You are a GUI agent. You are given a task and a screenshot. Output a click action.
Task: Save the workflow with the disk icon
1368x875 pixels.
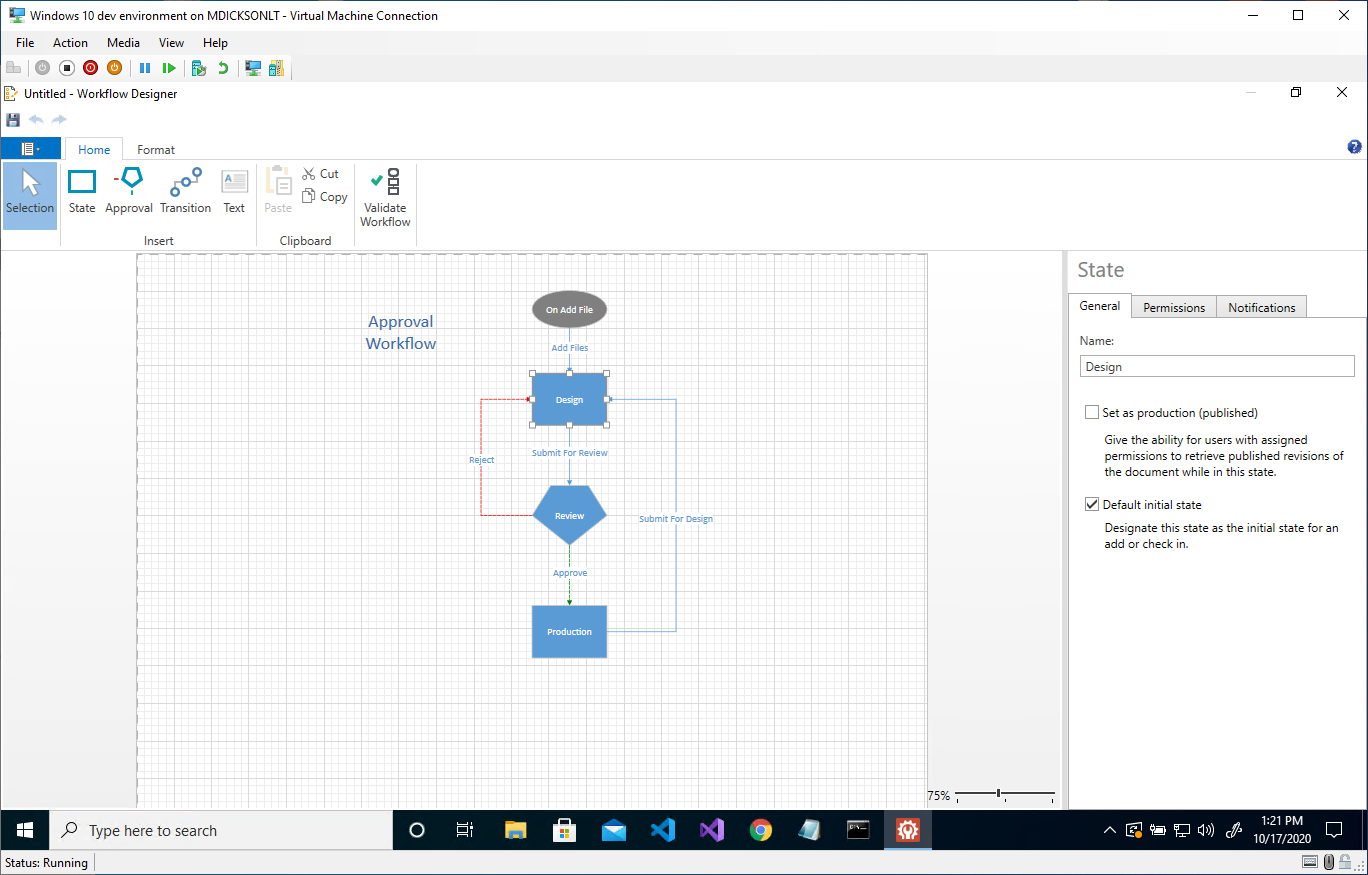(x=13, y=120)
